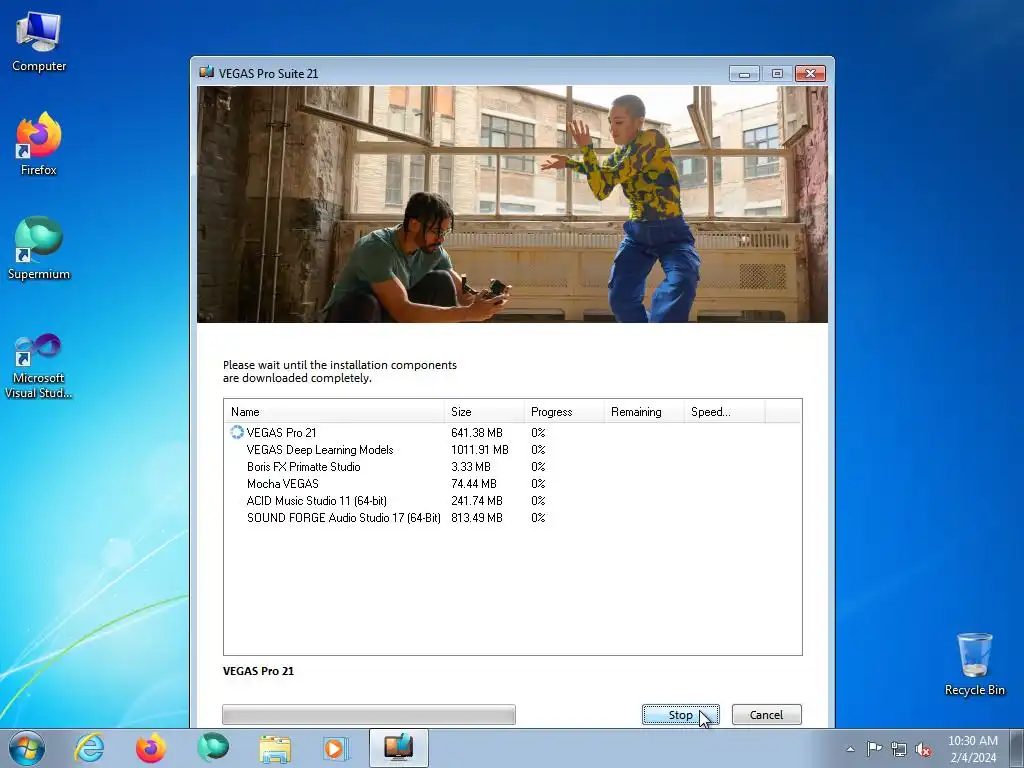Click the 1011.91 MB size value
Viewport: 1024px width, 768px height.
pos(479,449)
